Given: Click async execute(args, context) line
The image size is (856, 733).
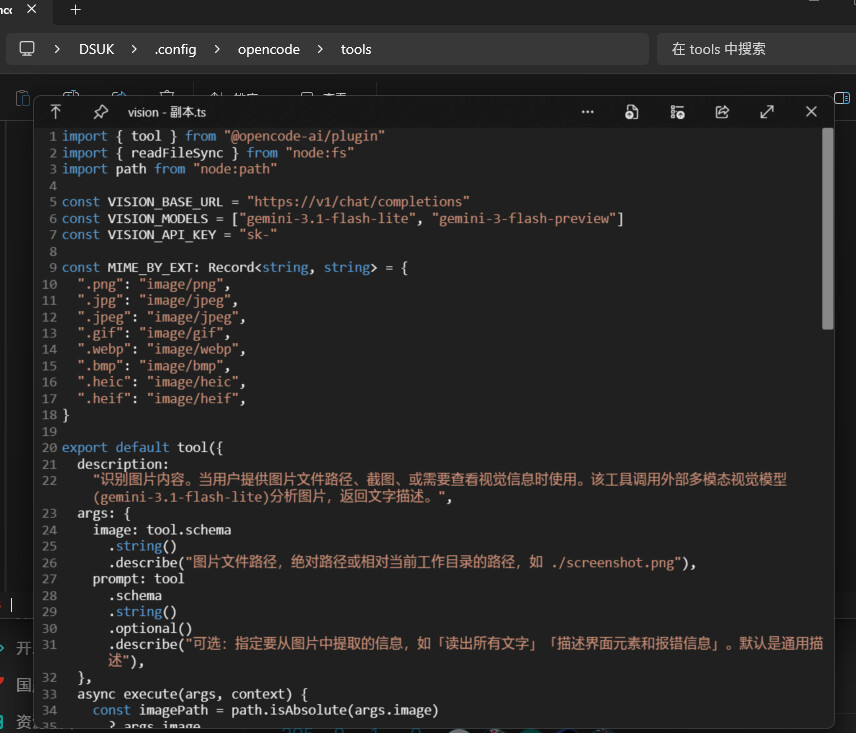Looking at the screenshot, I should coord(192,694).
